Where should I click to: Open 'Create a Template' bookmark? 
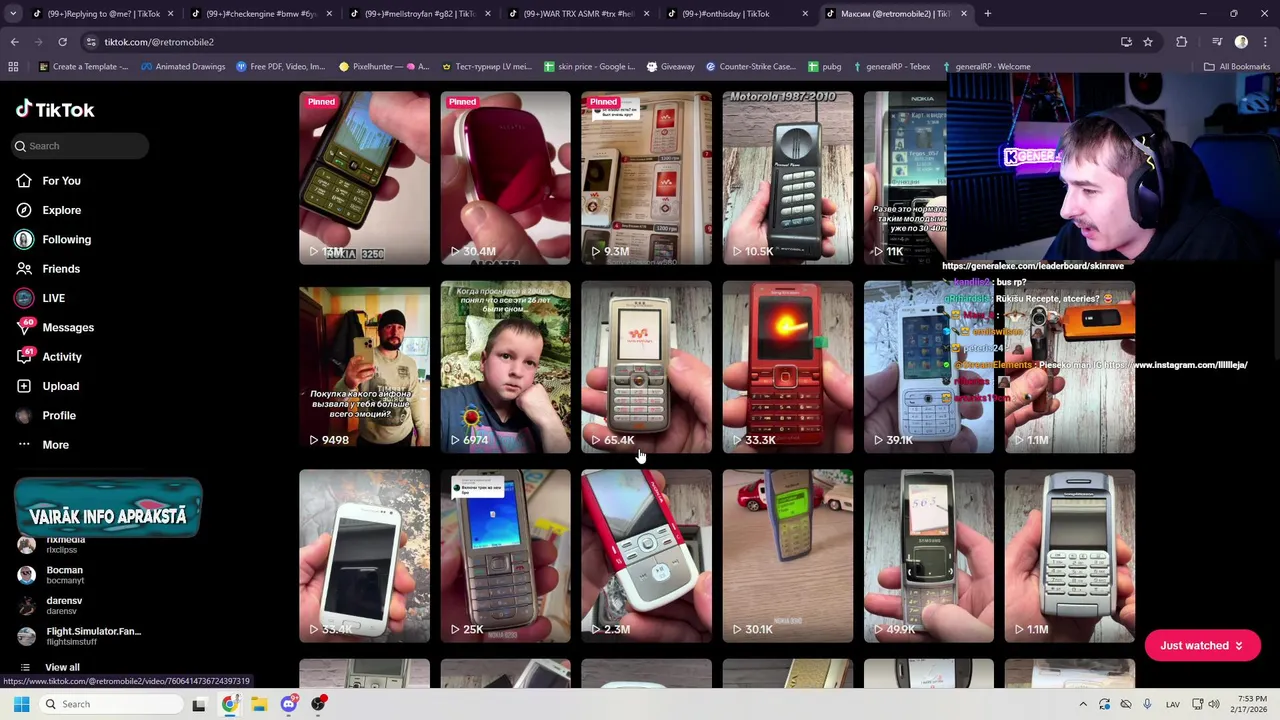(83, 67)
